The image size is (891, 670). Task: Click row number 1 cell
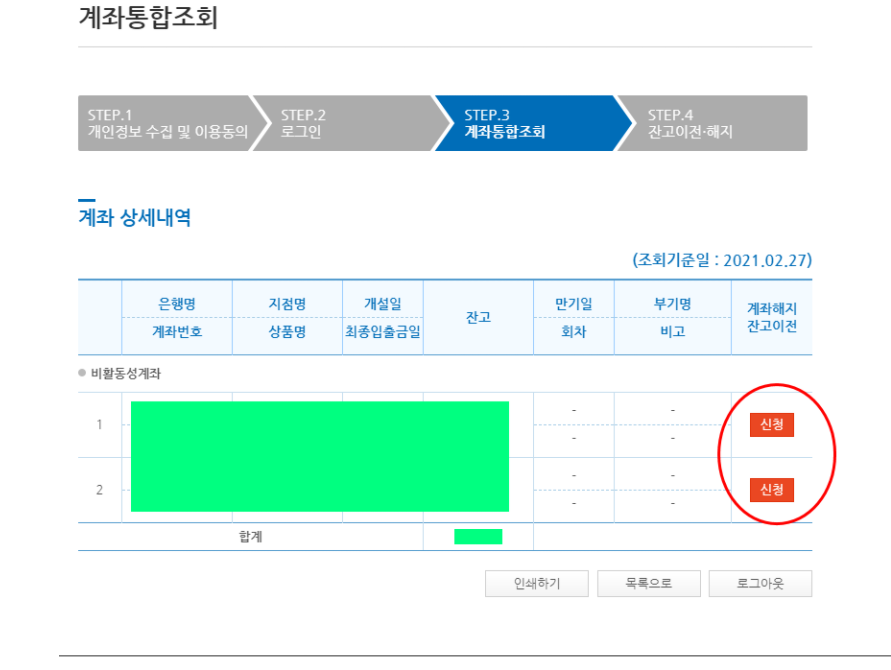[99, 425]
